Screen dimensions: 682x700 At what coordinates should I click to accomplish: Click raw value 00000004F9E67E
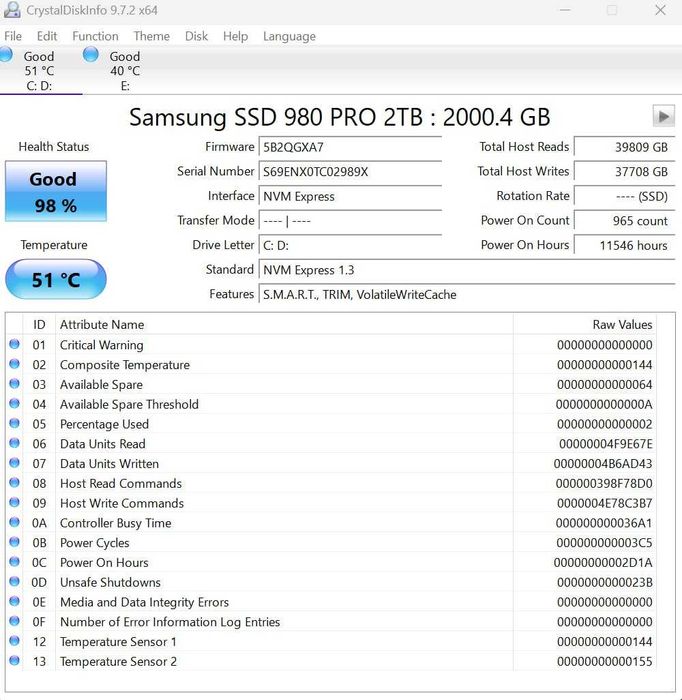[x=606, y=444]
